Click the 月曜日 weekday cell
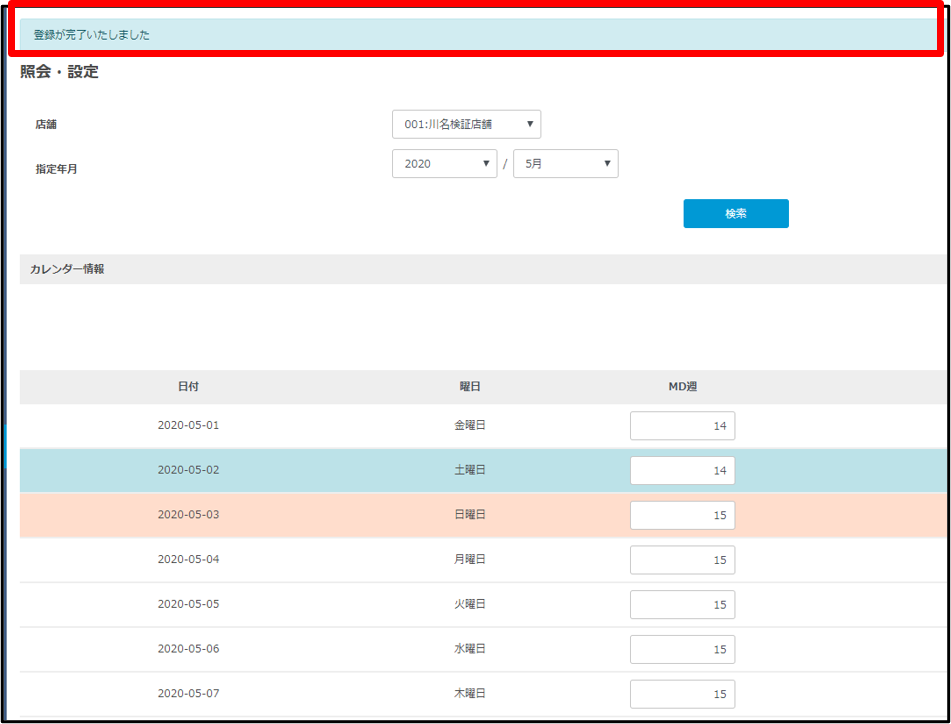Screen dimensions: 951x724 470,559
